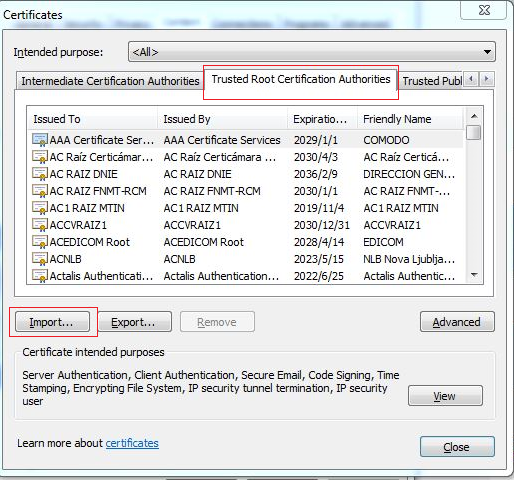Screen dimensions: 514x480
Task: Close the Certificates window with X
Action: coord(484,10)
